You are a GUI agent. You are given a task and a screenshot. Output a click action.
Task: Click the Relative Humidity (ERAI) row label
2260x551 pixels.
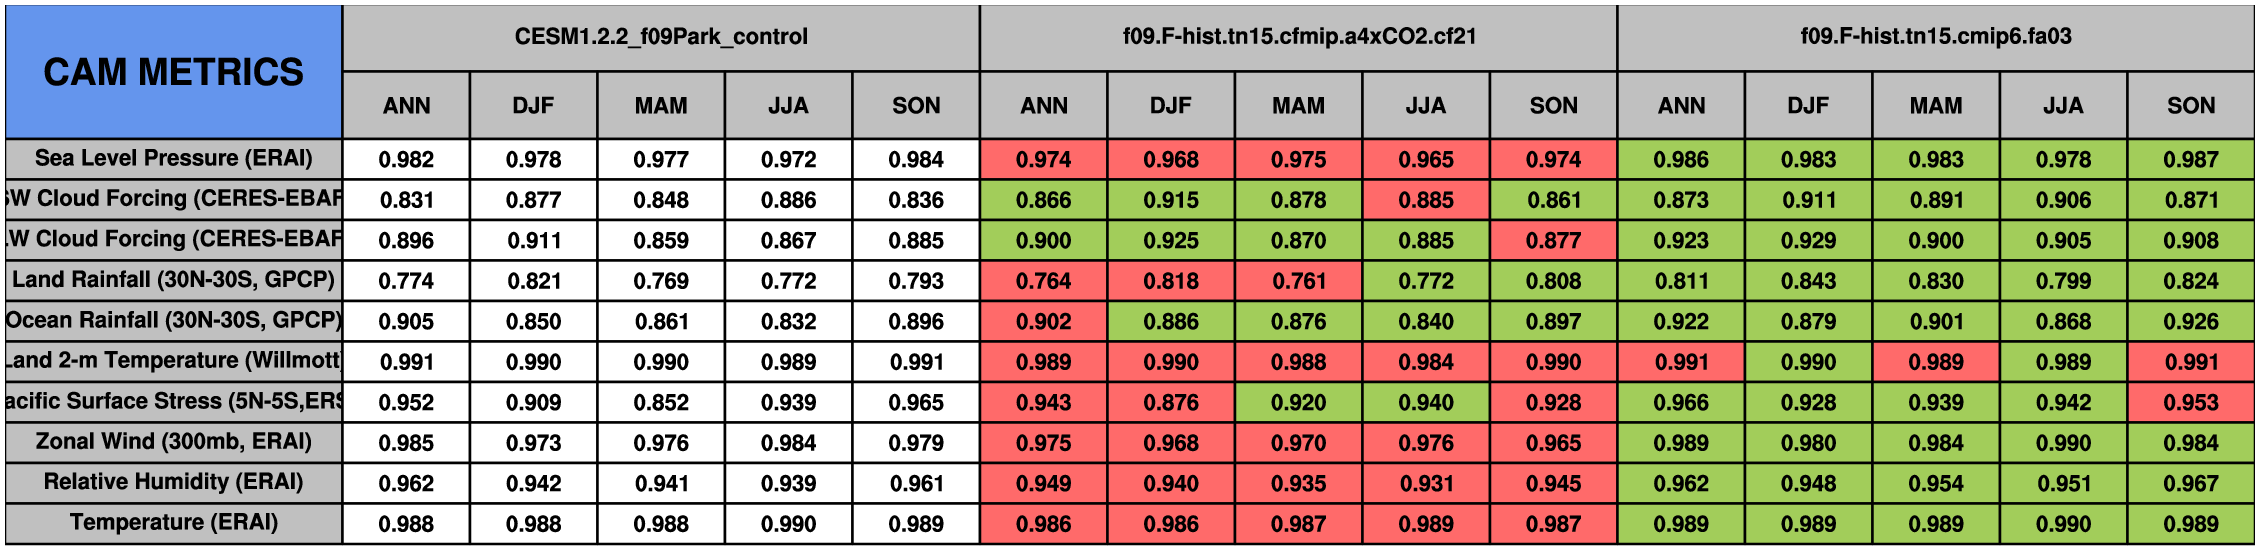[173, 482]
